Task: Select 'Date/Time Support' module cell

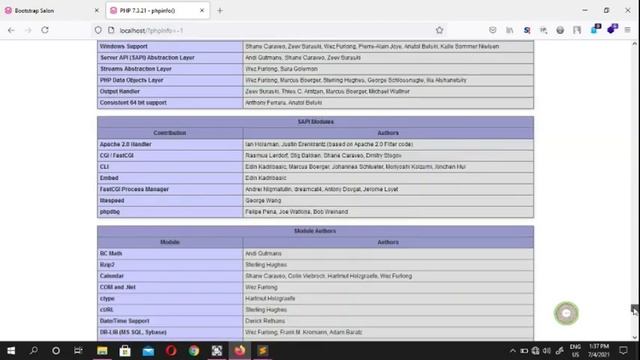Action: coord(170,321)
